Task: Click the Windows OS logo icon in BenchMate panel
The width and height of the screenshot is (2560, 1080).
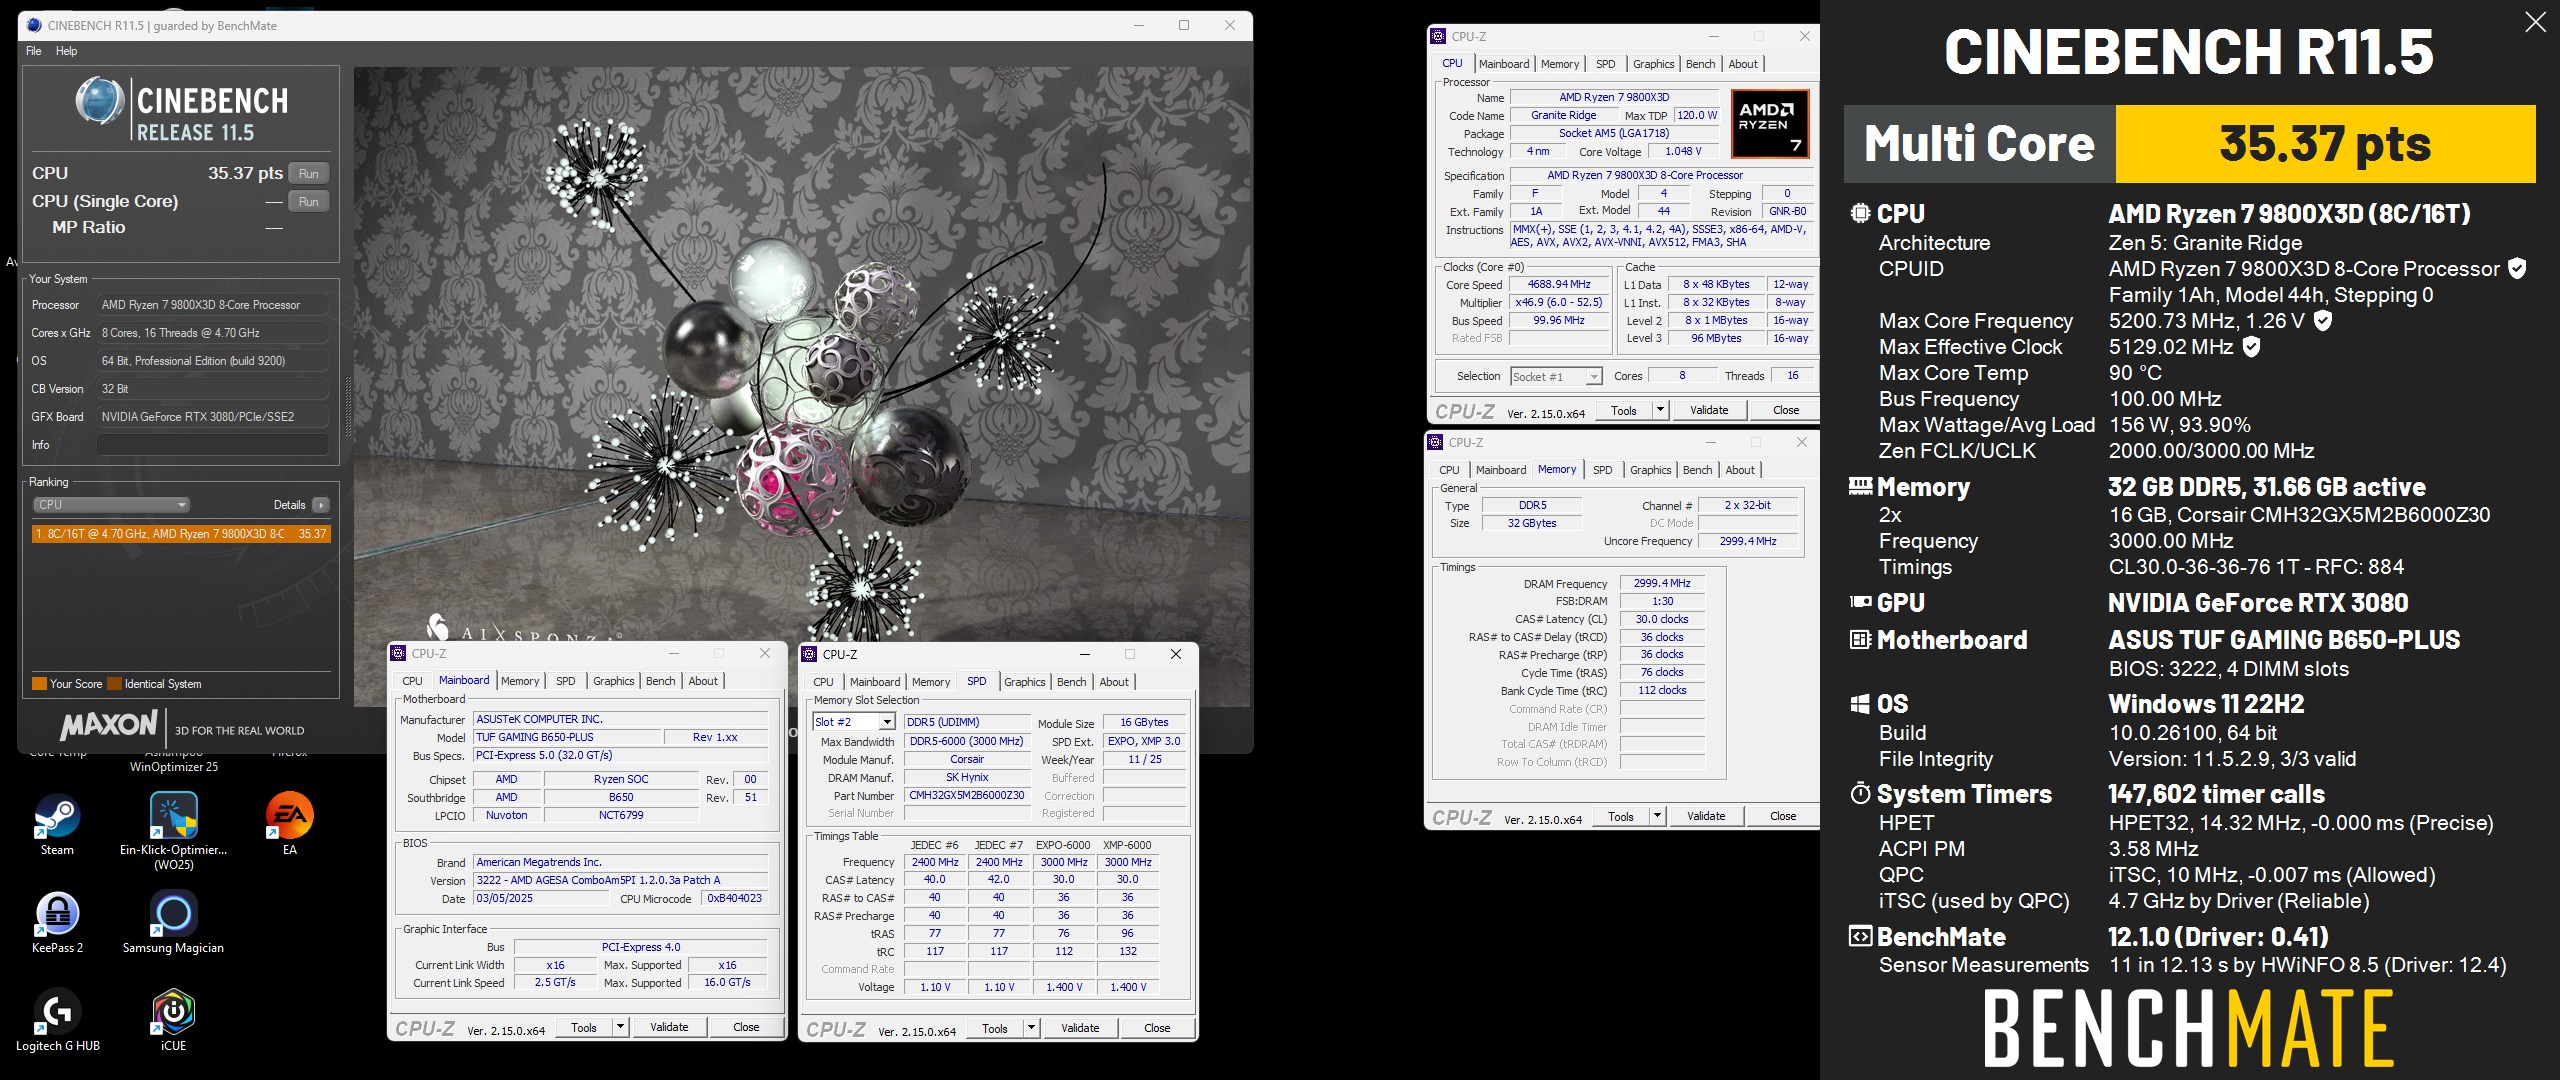Action: click(1860, 704)
